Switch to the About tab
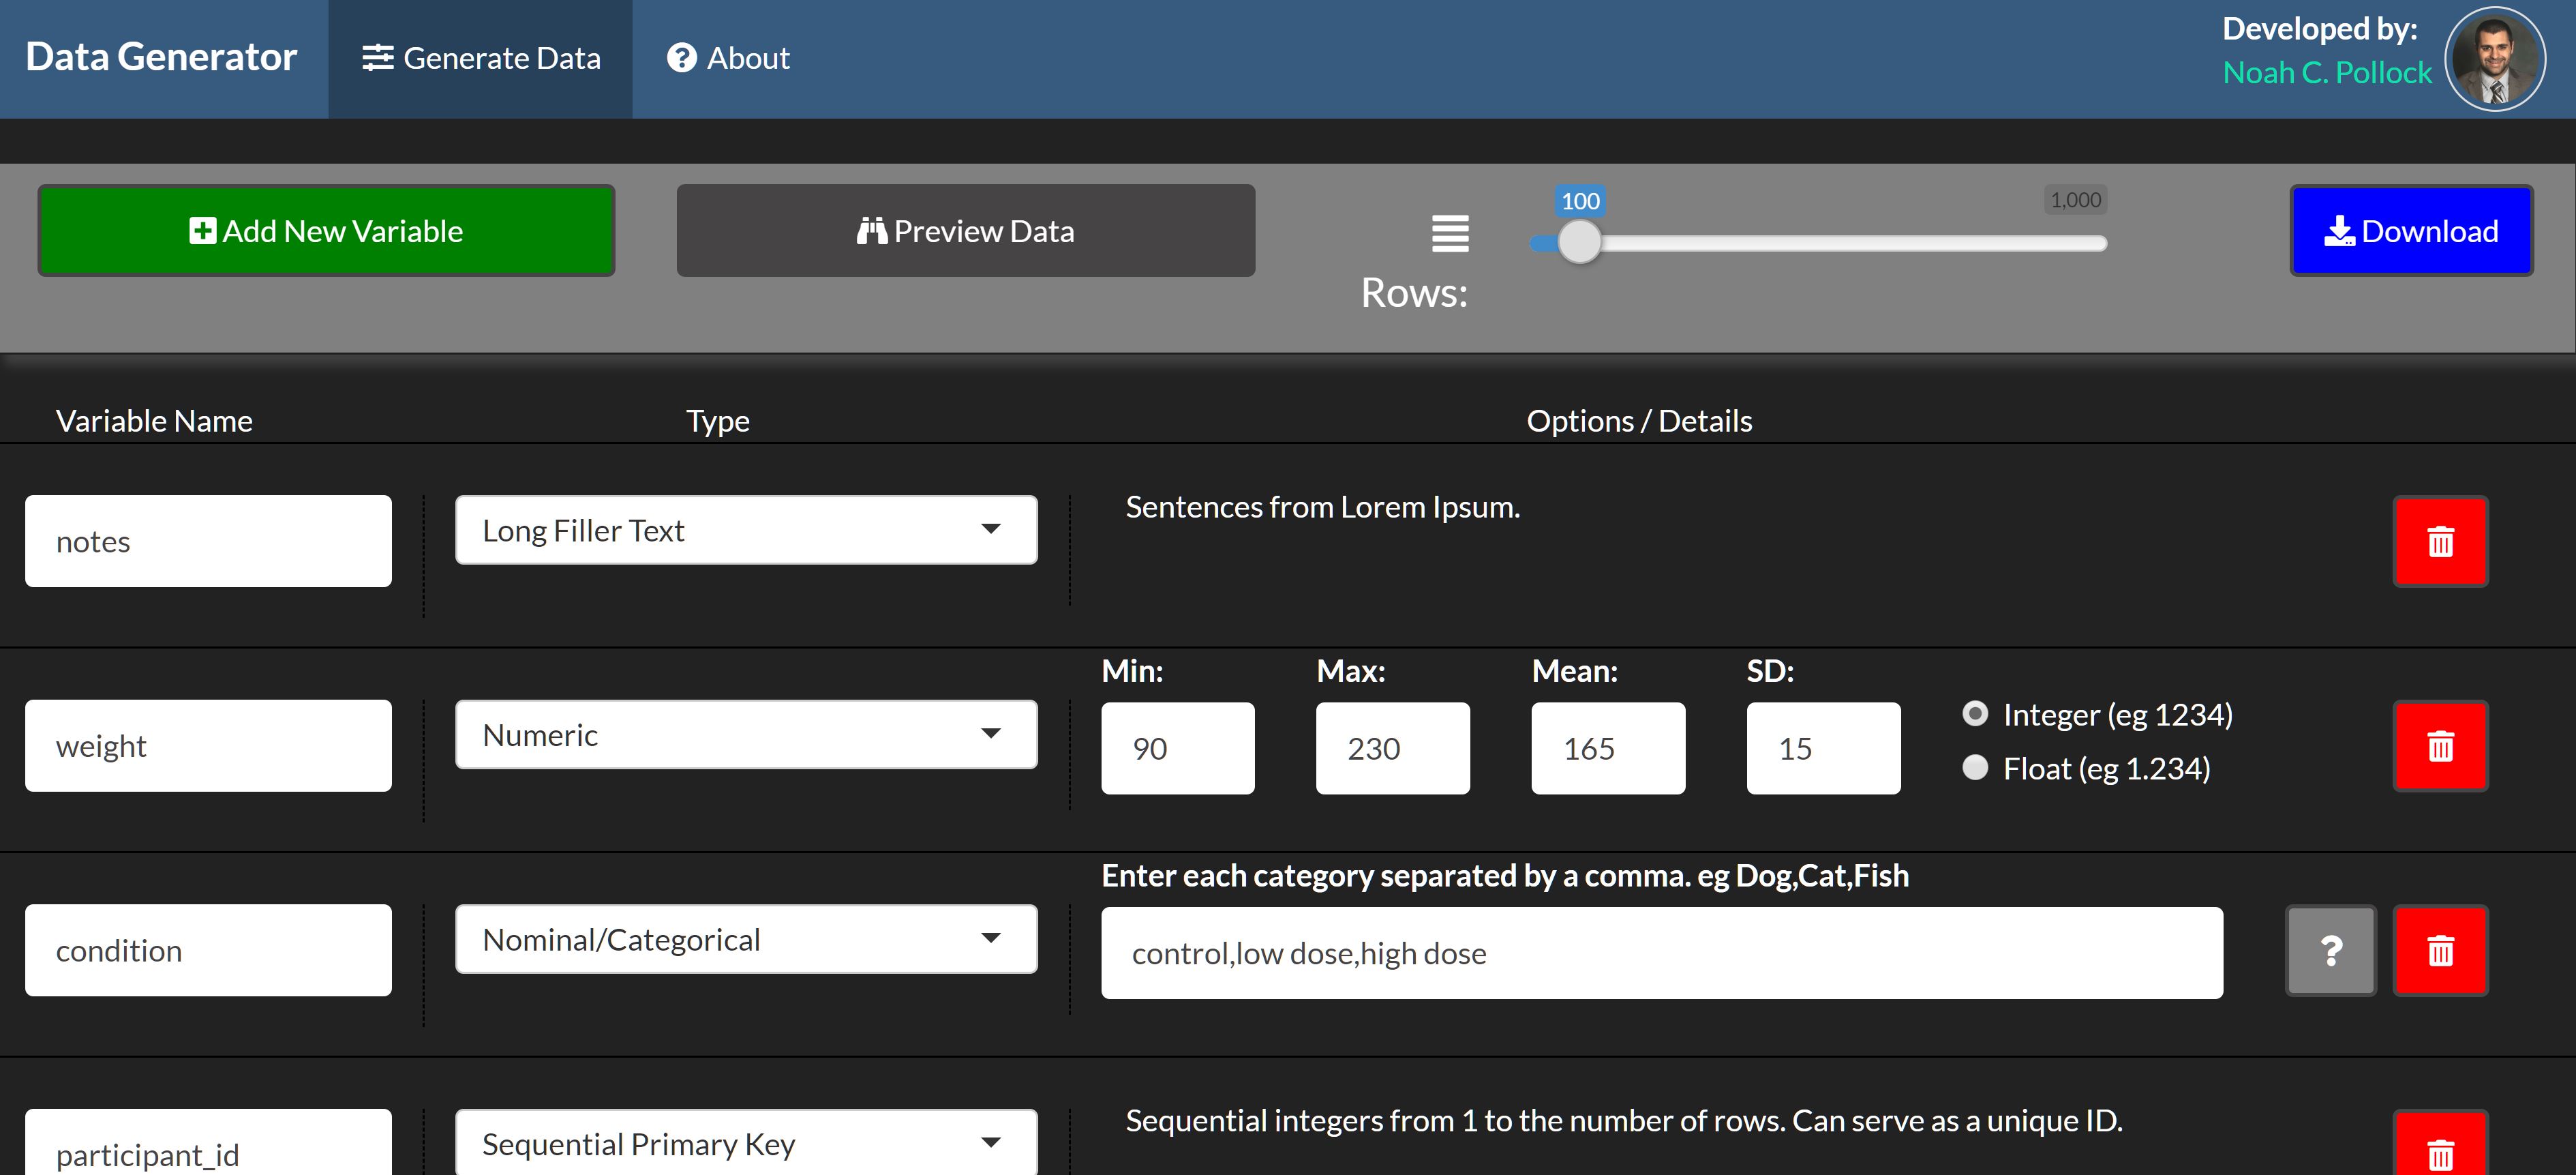2576x1175 pixels. click(x=727, y=58)
